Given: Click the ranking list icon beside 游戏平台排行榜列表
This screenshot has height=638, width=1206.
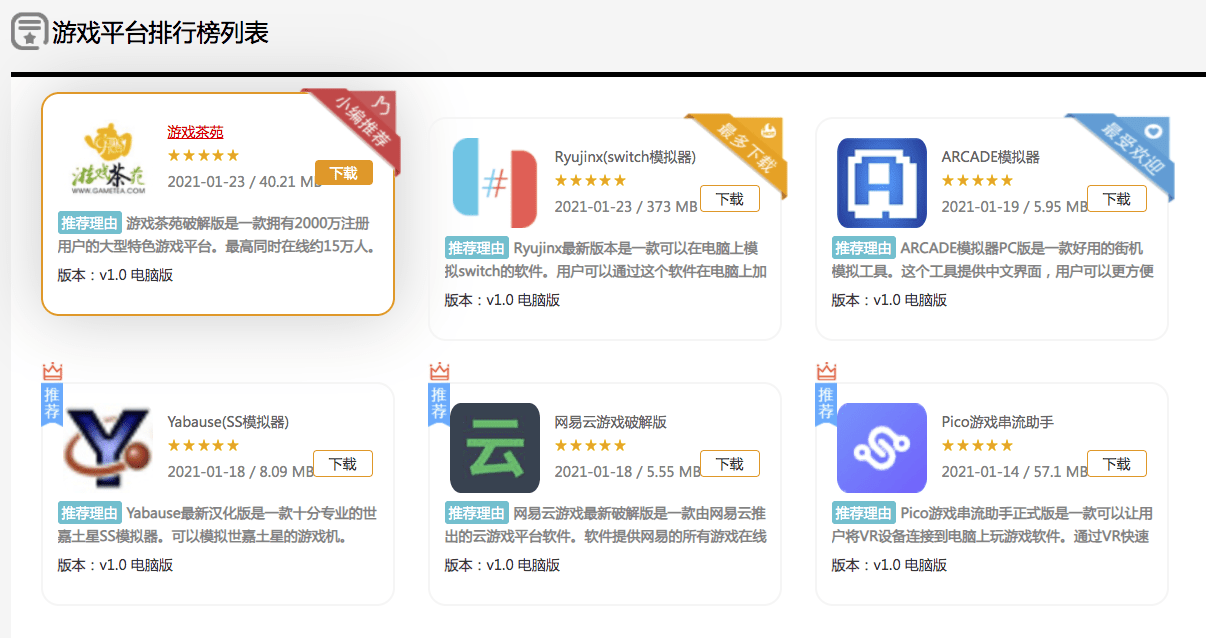Looking at the screenshot, I should (x=29, y=31).
